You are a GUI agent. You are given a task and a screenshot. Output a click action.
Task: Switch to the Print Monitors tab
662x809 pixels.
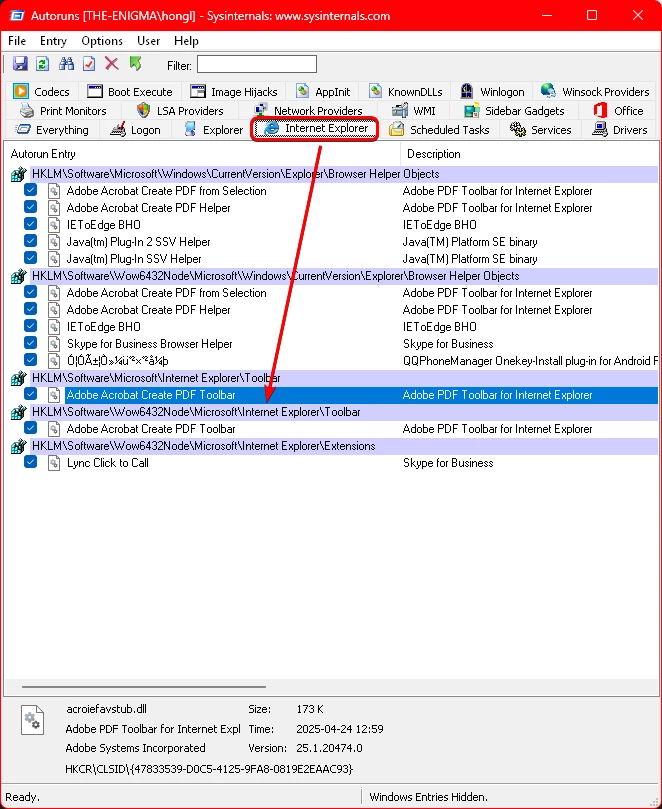pos(63,111)
